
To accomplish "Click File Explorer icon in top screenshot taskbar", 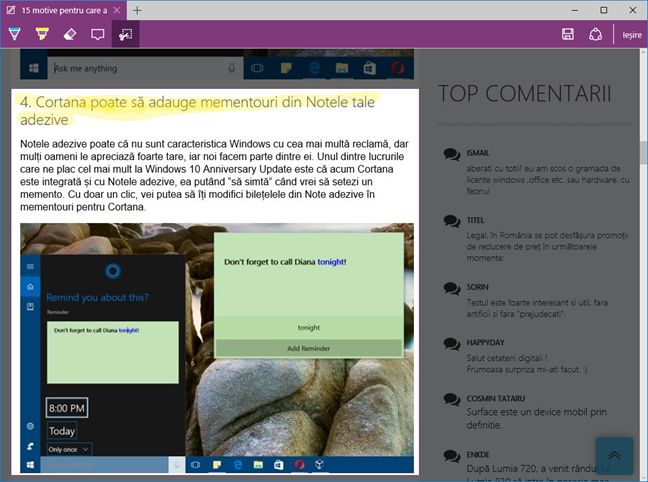I will pos(342,68).
